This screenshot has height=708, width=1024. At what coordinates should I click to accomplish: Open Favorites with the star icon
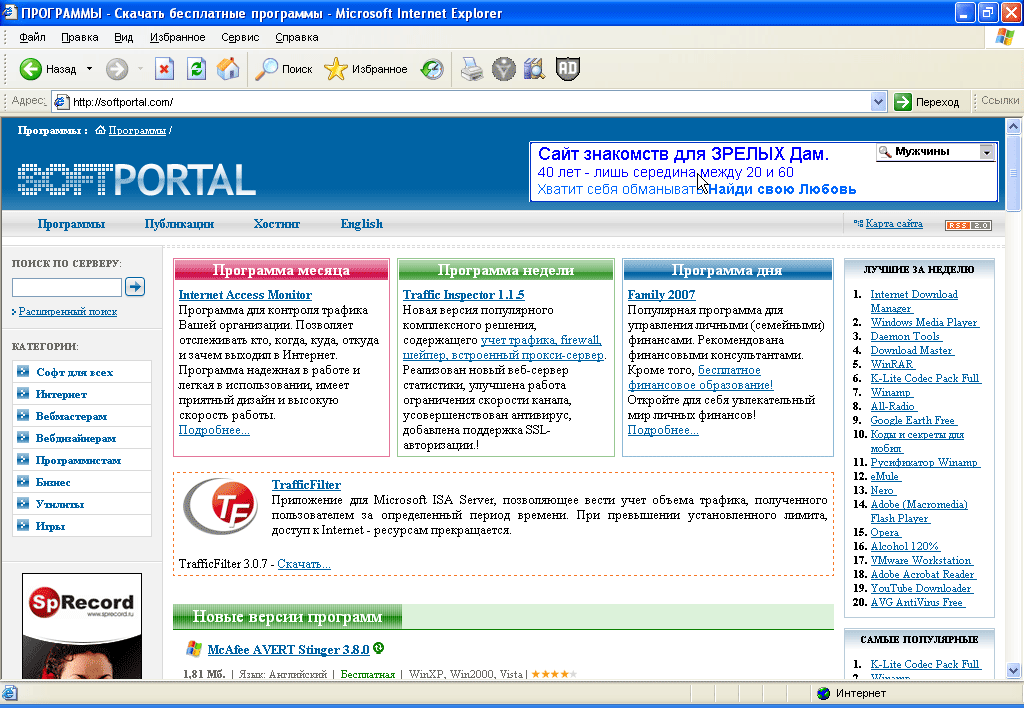336,69
